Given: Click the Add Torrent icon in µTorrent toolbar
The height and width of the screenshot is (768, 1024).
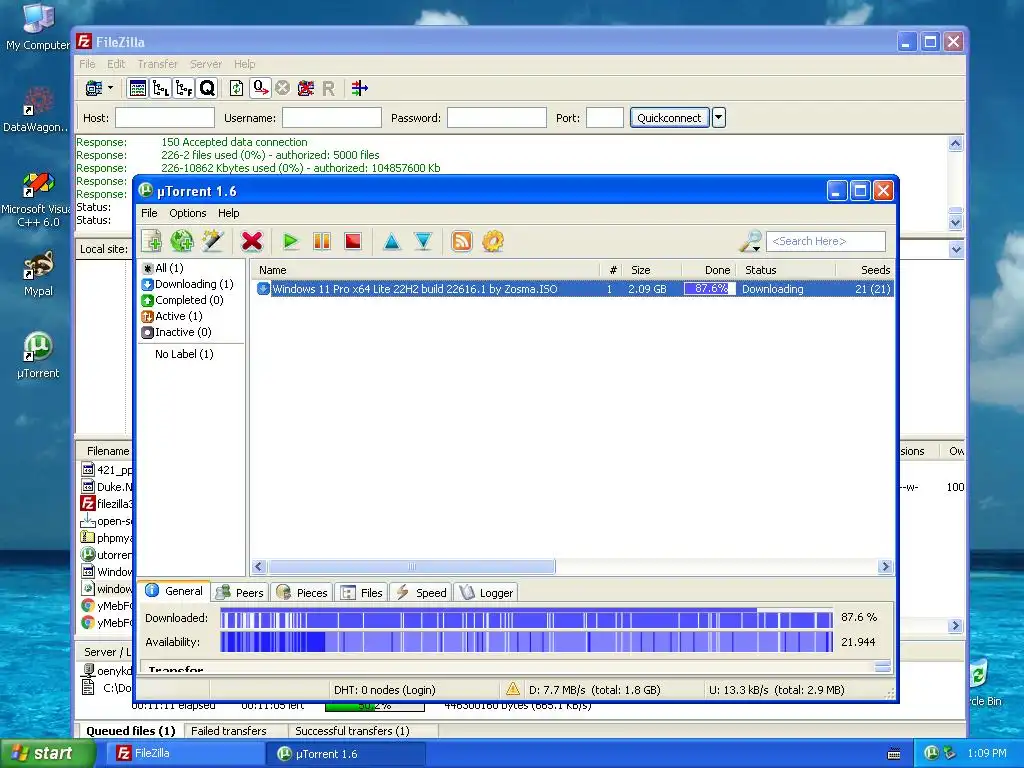Looking at the screenshot, I should pos(152,241).
